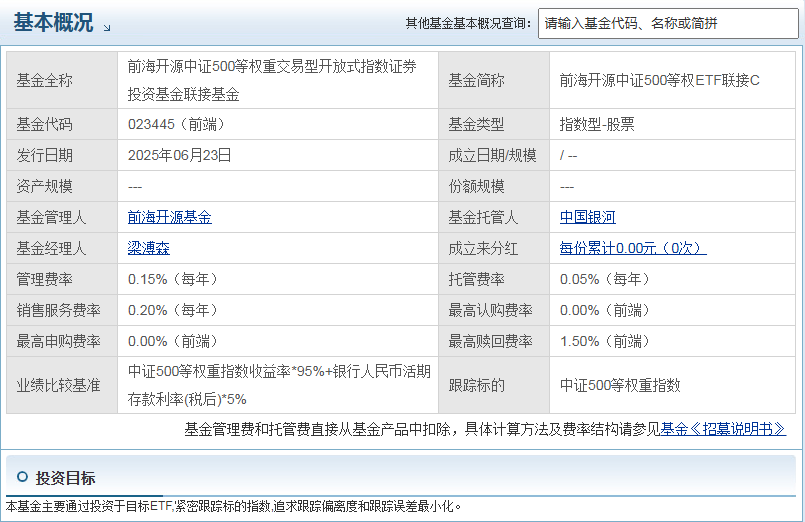This screenshot has height=522, width=805.
Task: Click the sales service fee 0.20%（每年）
Action: coord(173,310)
